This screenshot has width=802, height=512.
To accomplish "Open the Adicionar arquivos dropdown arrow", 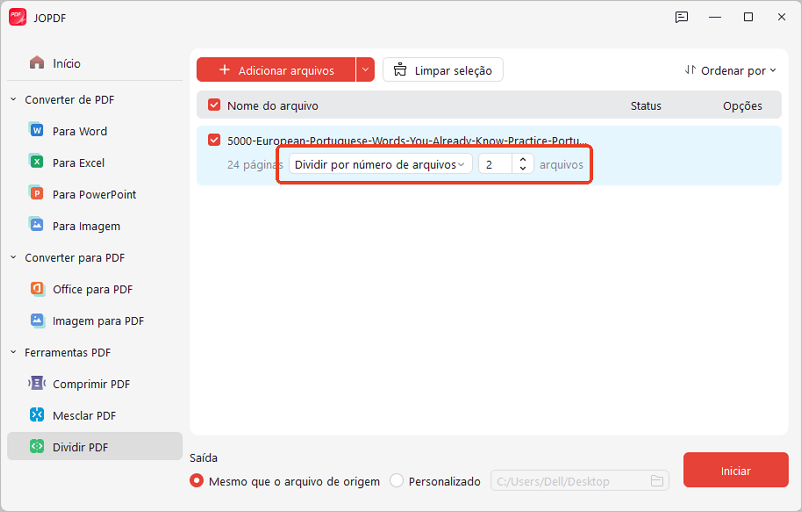I will point(365,70).
